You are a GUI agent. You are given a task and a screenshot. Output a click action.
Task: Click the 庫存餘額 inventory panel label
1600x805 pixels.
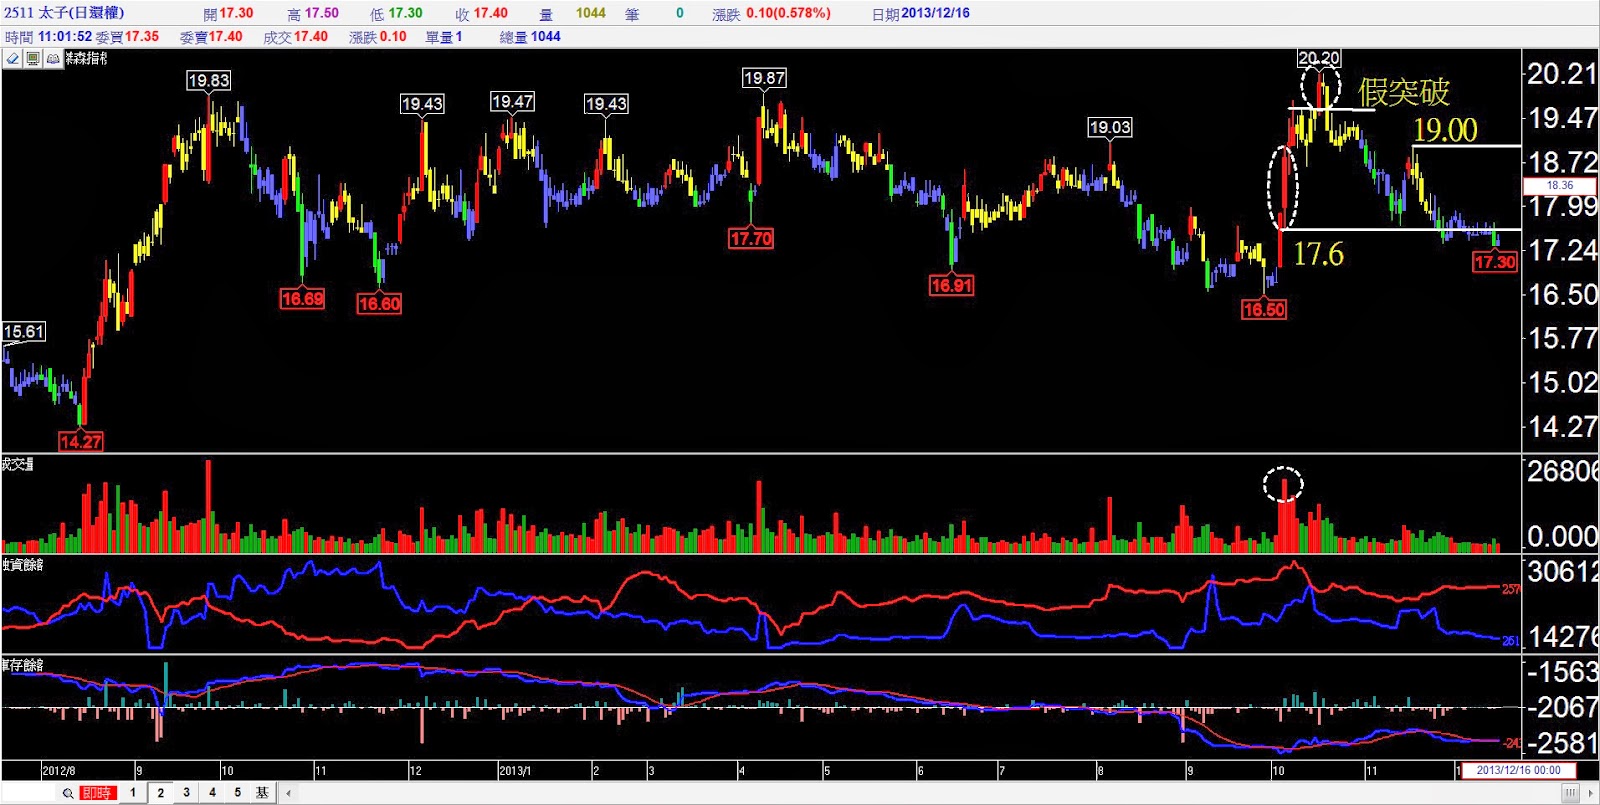(x=23, y=665)
